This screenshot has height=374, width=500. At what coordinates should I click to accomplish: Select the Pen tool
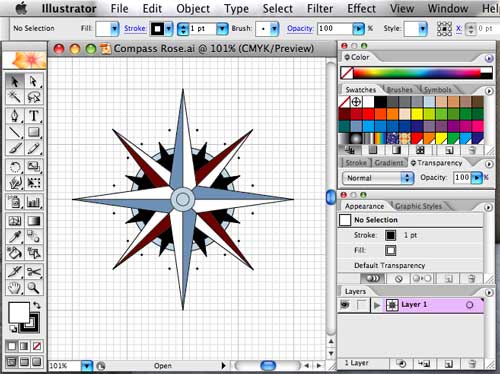(x=15, y=116)
